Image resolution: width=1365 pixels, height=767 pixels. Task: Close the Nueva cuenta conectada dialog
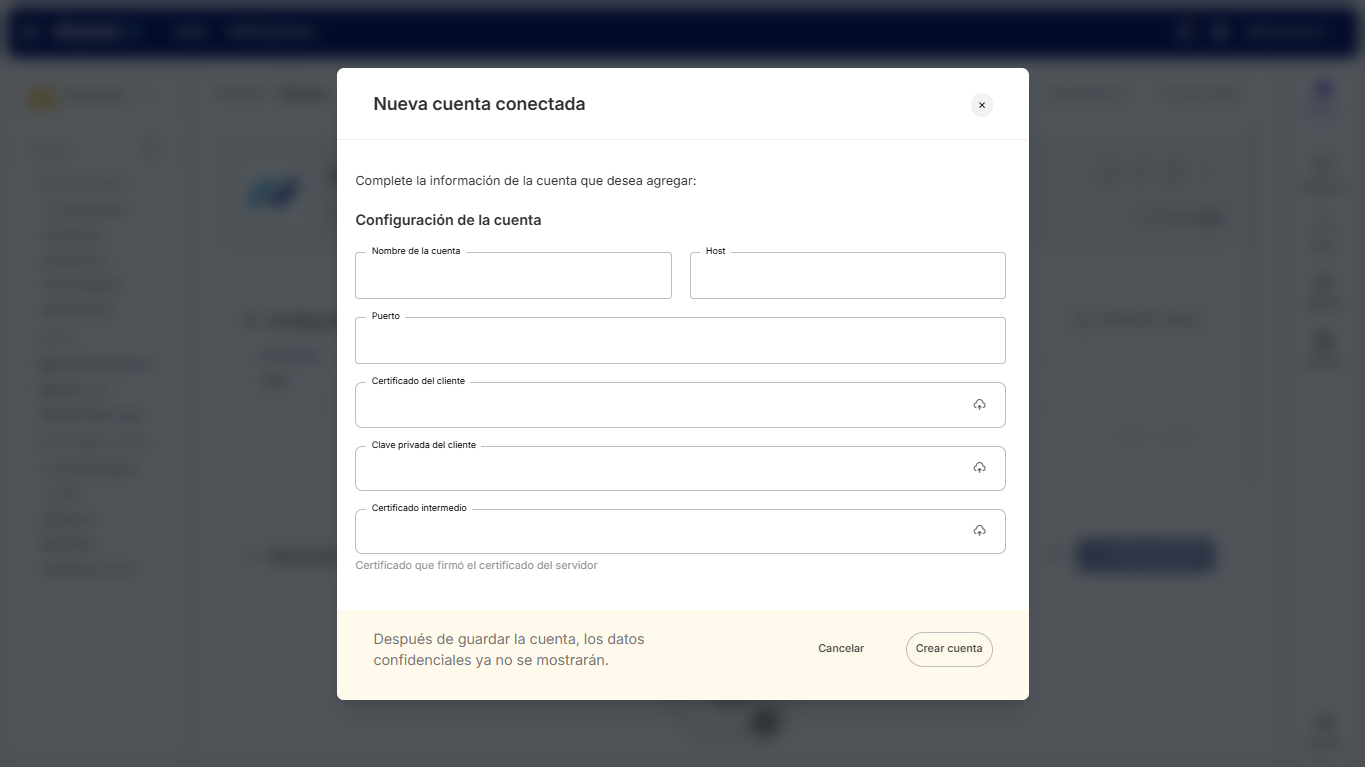981,105
